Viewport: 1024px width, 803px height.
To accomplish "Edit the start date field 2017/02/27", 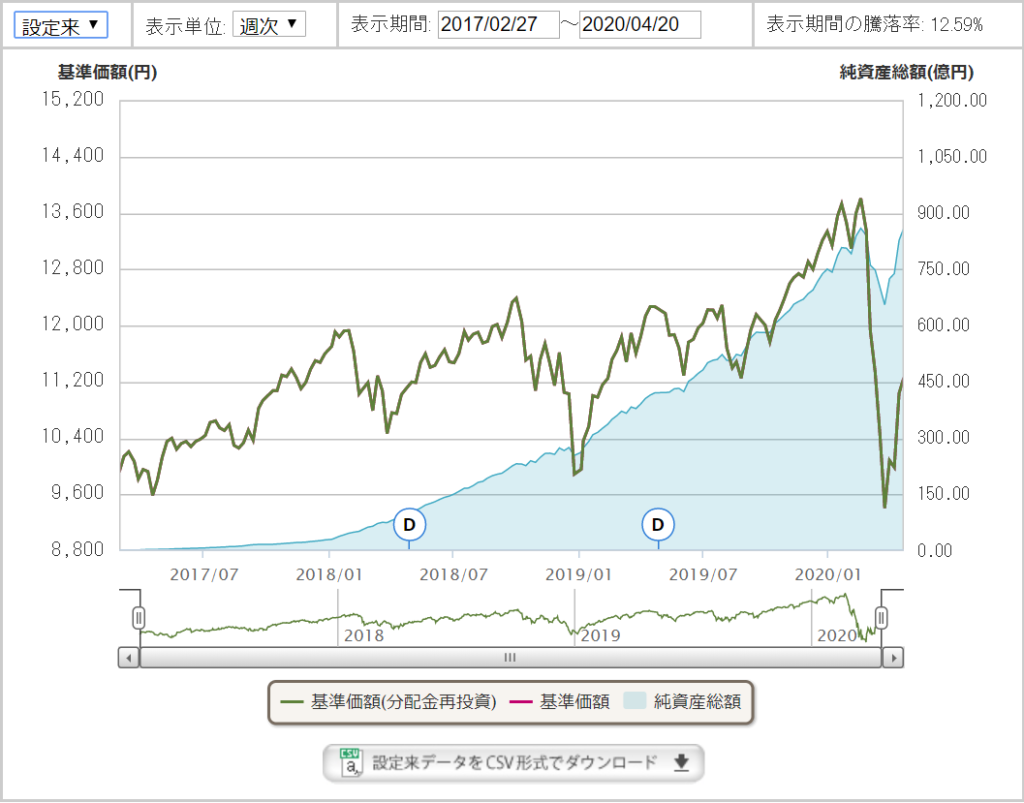I will [x=498, y=25].
